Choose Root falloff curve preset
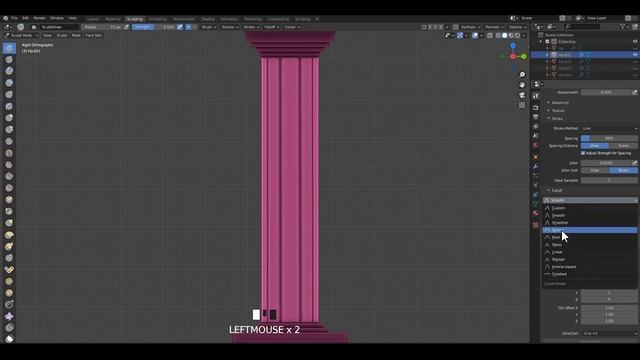640x360 pixels. (590, 238)
